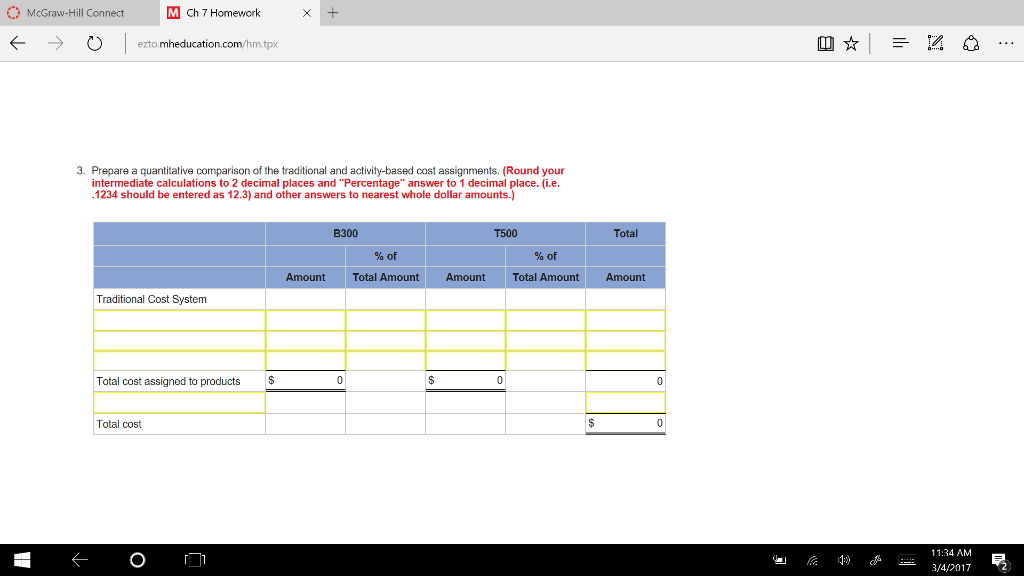Add page to favorites star icon
Image resolution: width=1024 pixels, height=576 pixels.
point(851,44)
